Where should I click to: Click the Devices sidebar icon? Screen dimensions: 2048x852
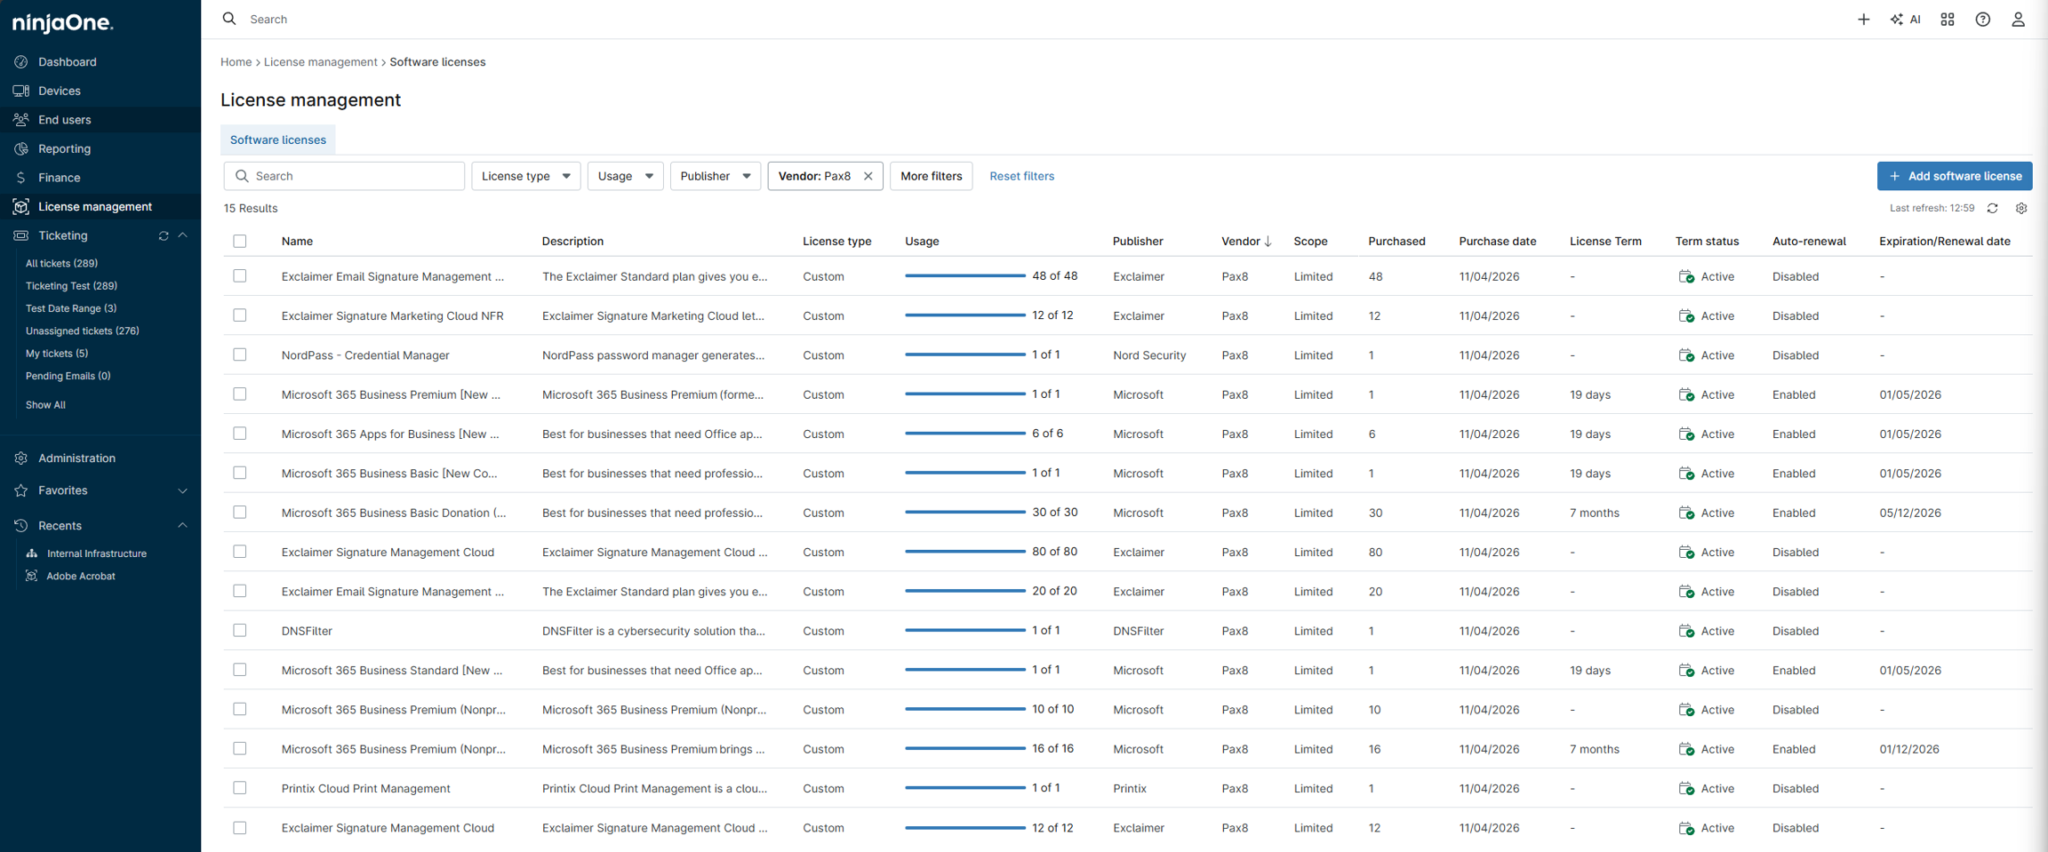point(21,91)
